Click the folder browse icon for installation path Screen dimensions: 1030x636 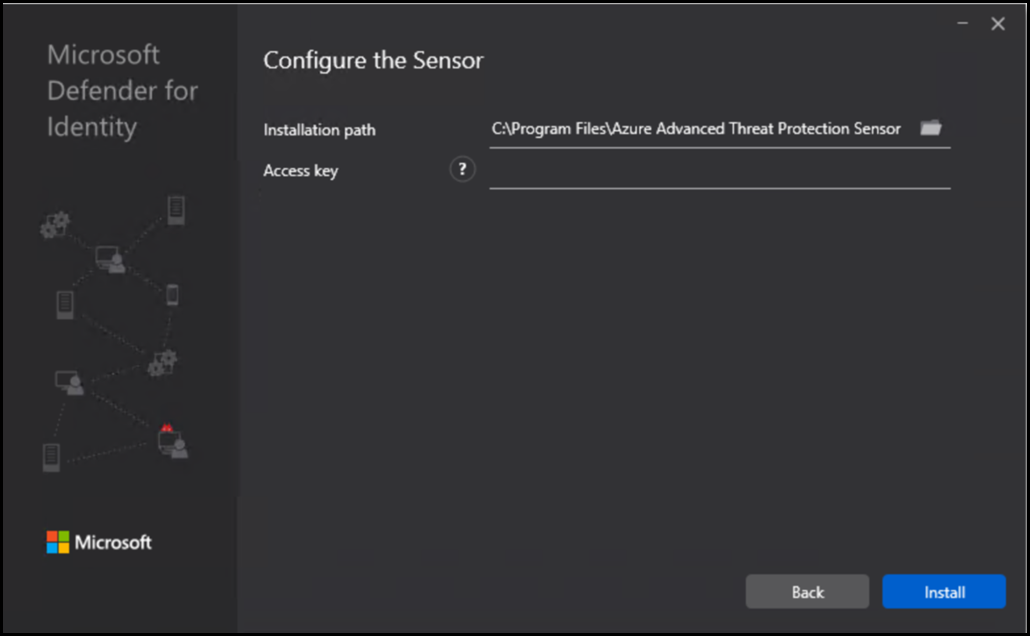931,128
